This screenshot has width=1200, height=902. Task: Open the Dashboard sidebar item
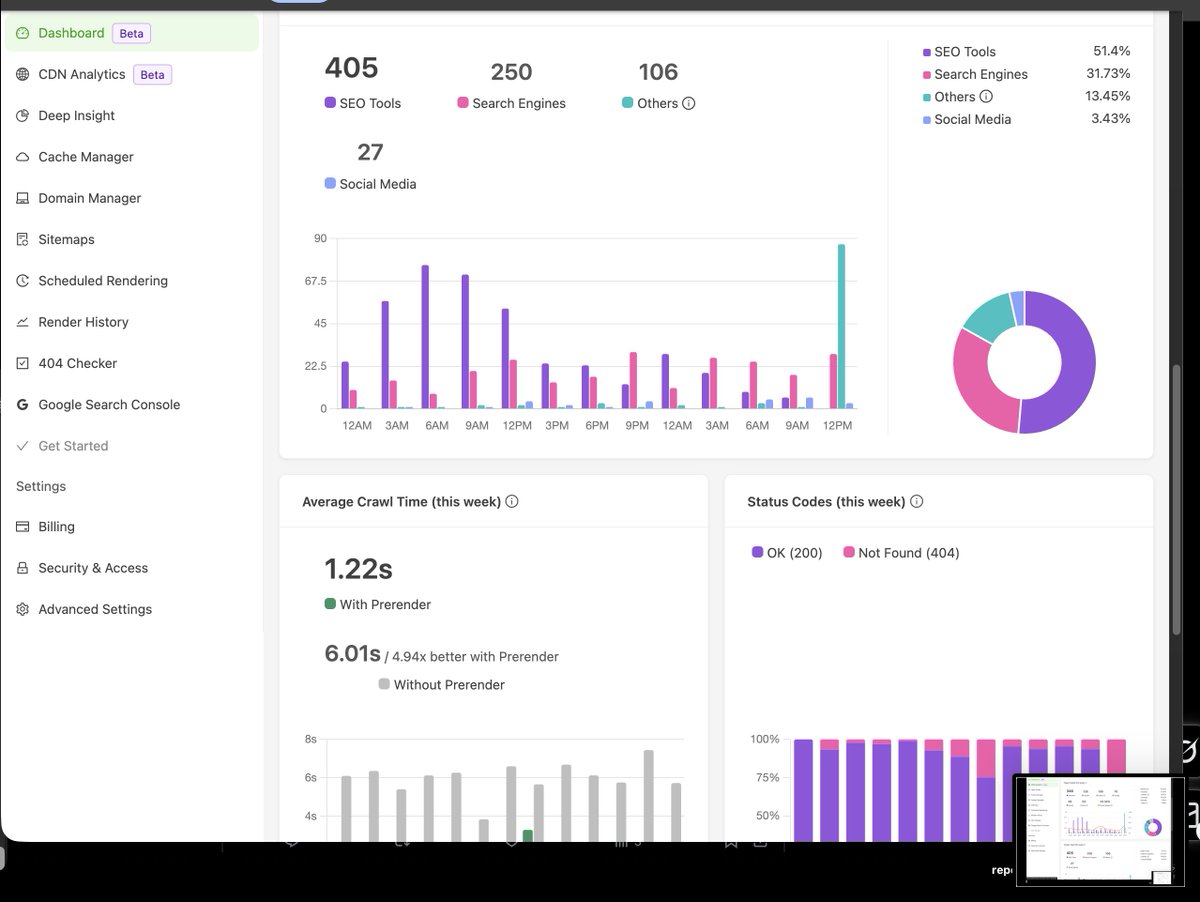tap(131, 33)
